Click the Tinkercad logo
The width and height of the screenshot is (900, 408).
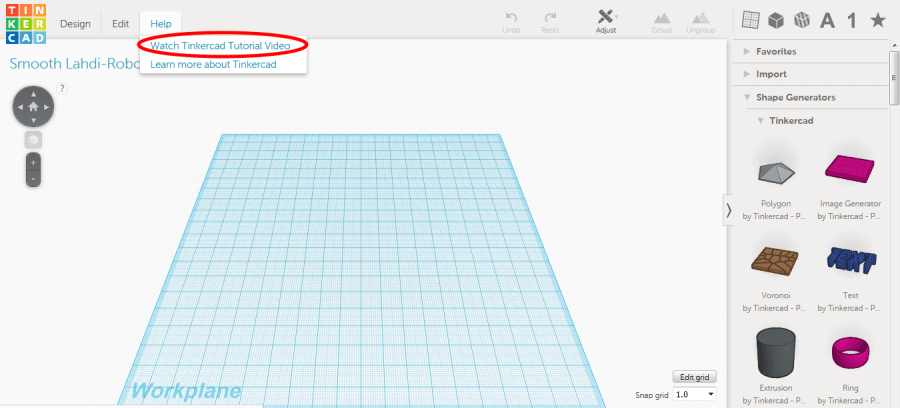pos(24,23)
